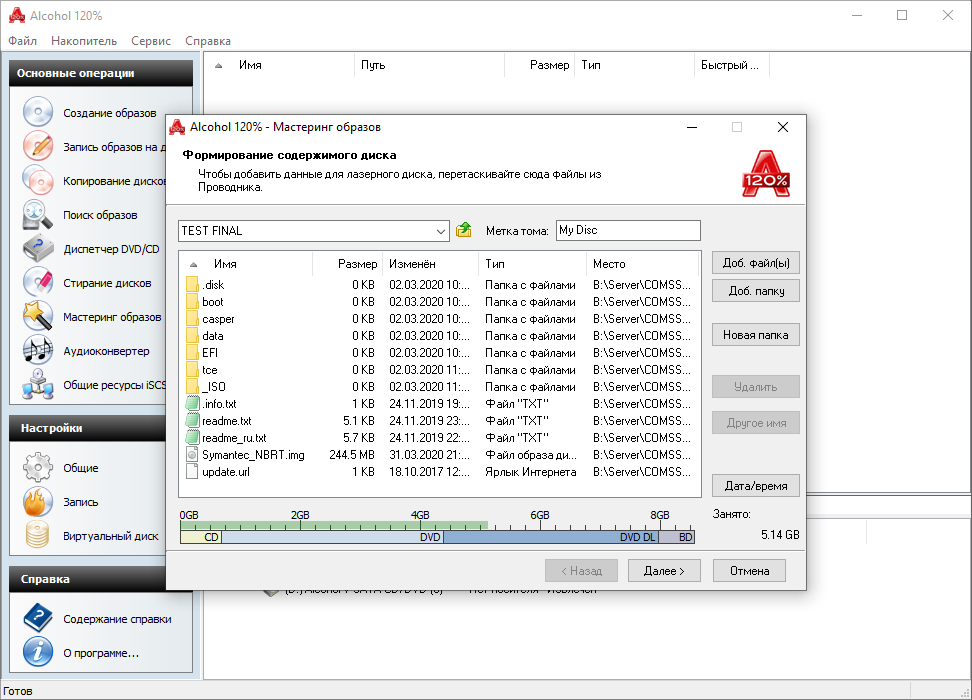Click the update.url file icon
Screen dimensions: 972x700
point(192,471)
